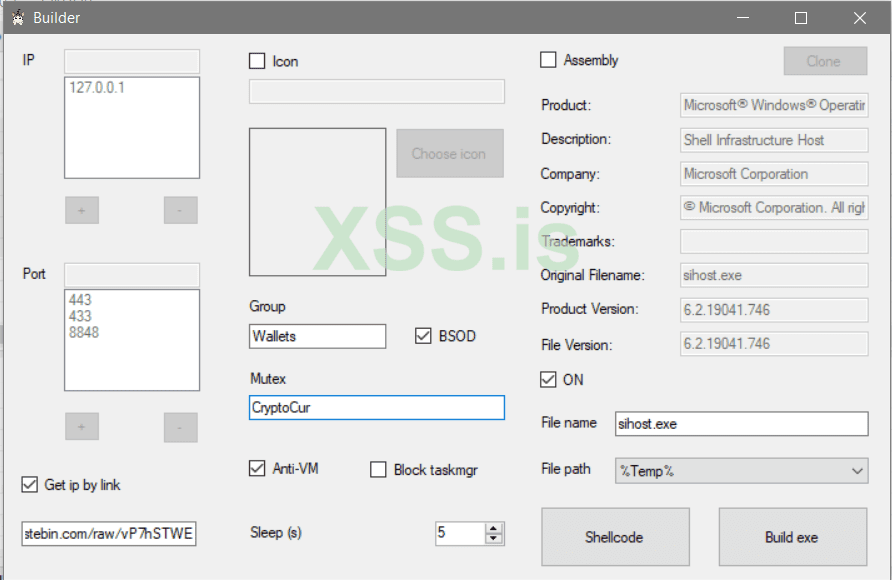Click the Description field Shell Infrastructure Host

[x=774, y=140]
